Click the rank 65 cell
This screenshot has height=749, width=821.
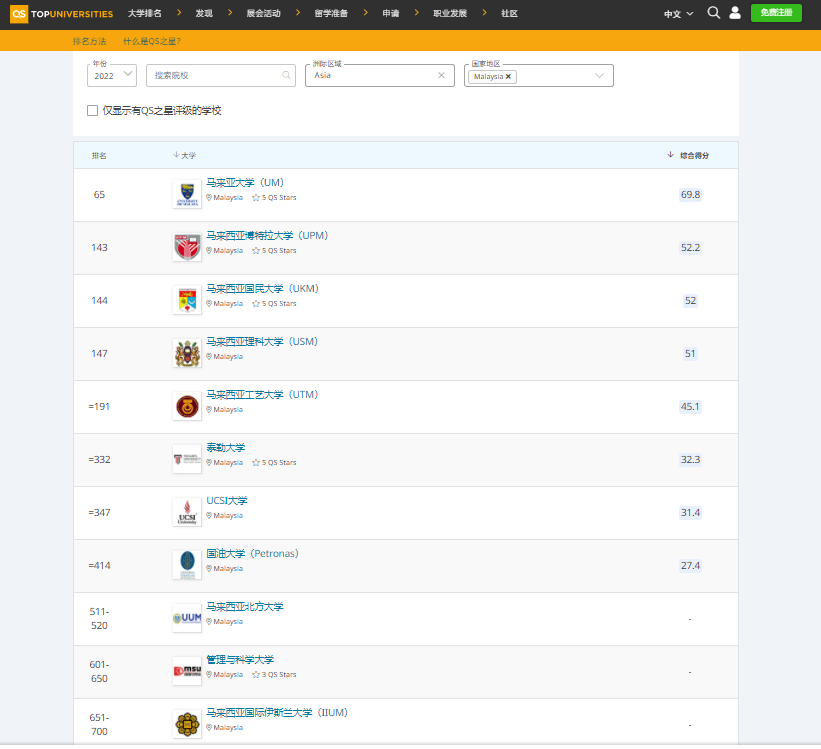tap(99, 194)
